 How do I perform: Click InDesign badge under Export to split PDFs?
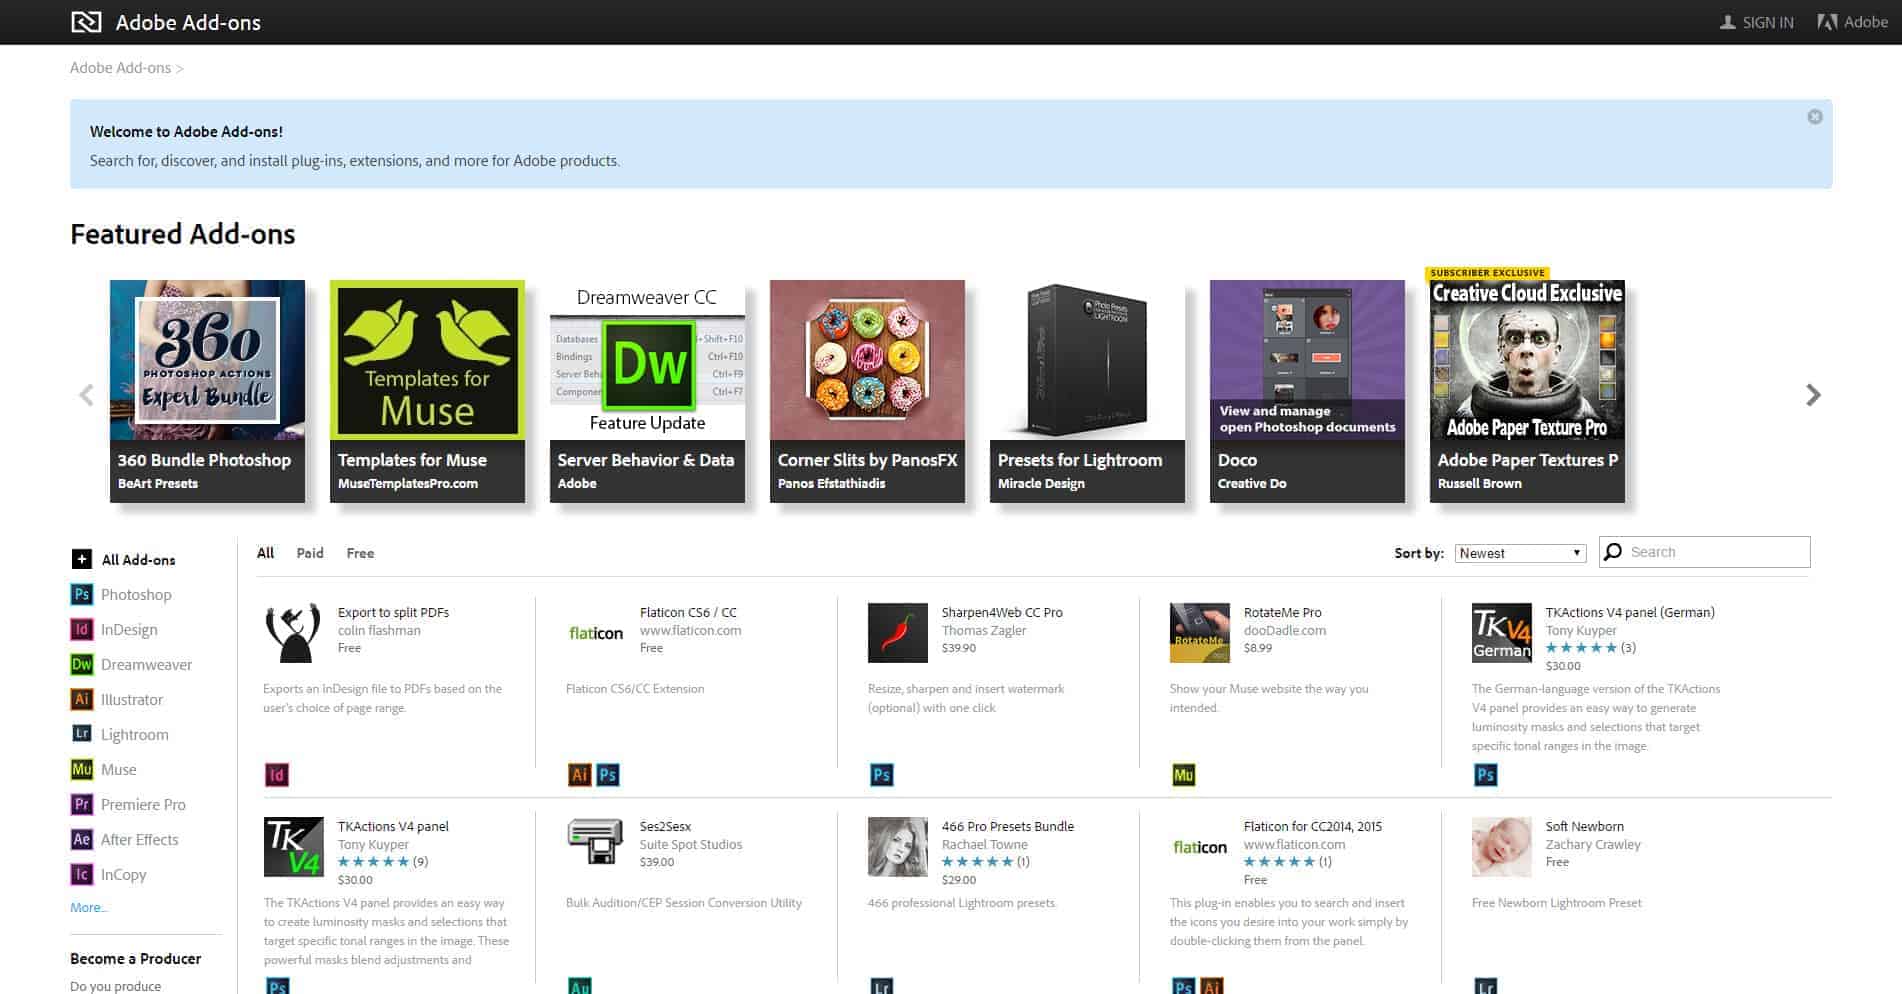tap(277, 775)
